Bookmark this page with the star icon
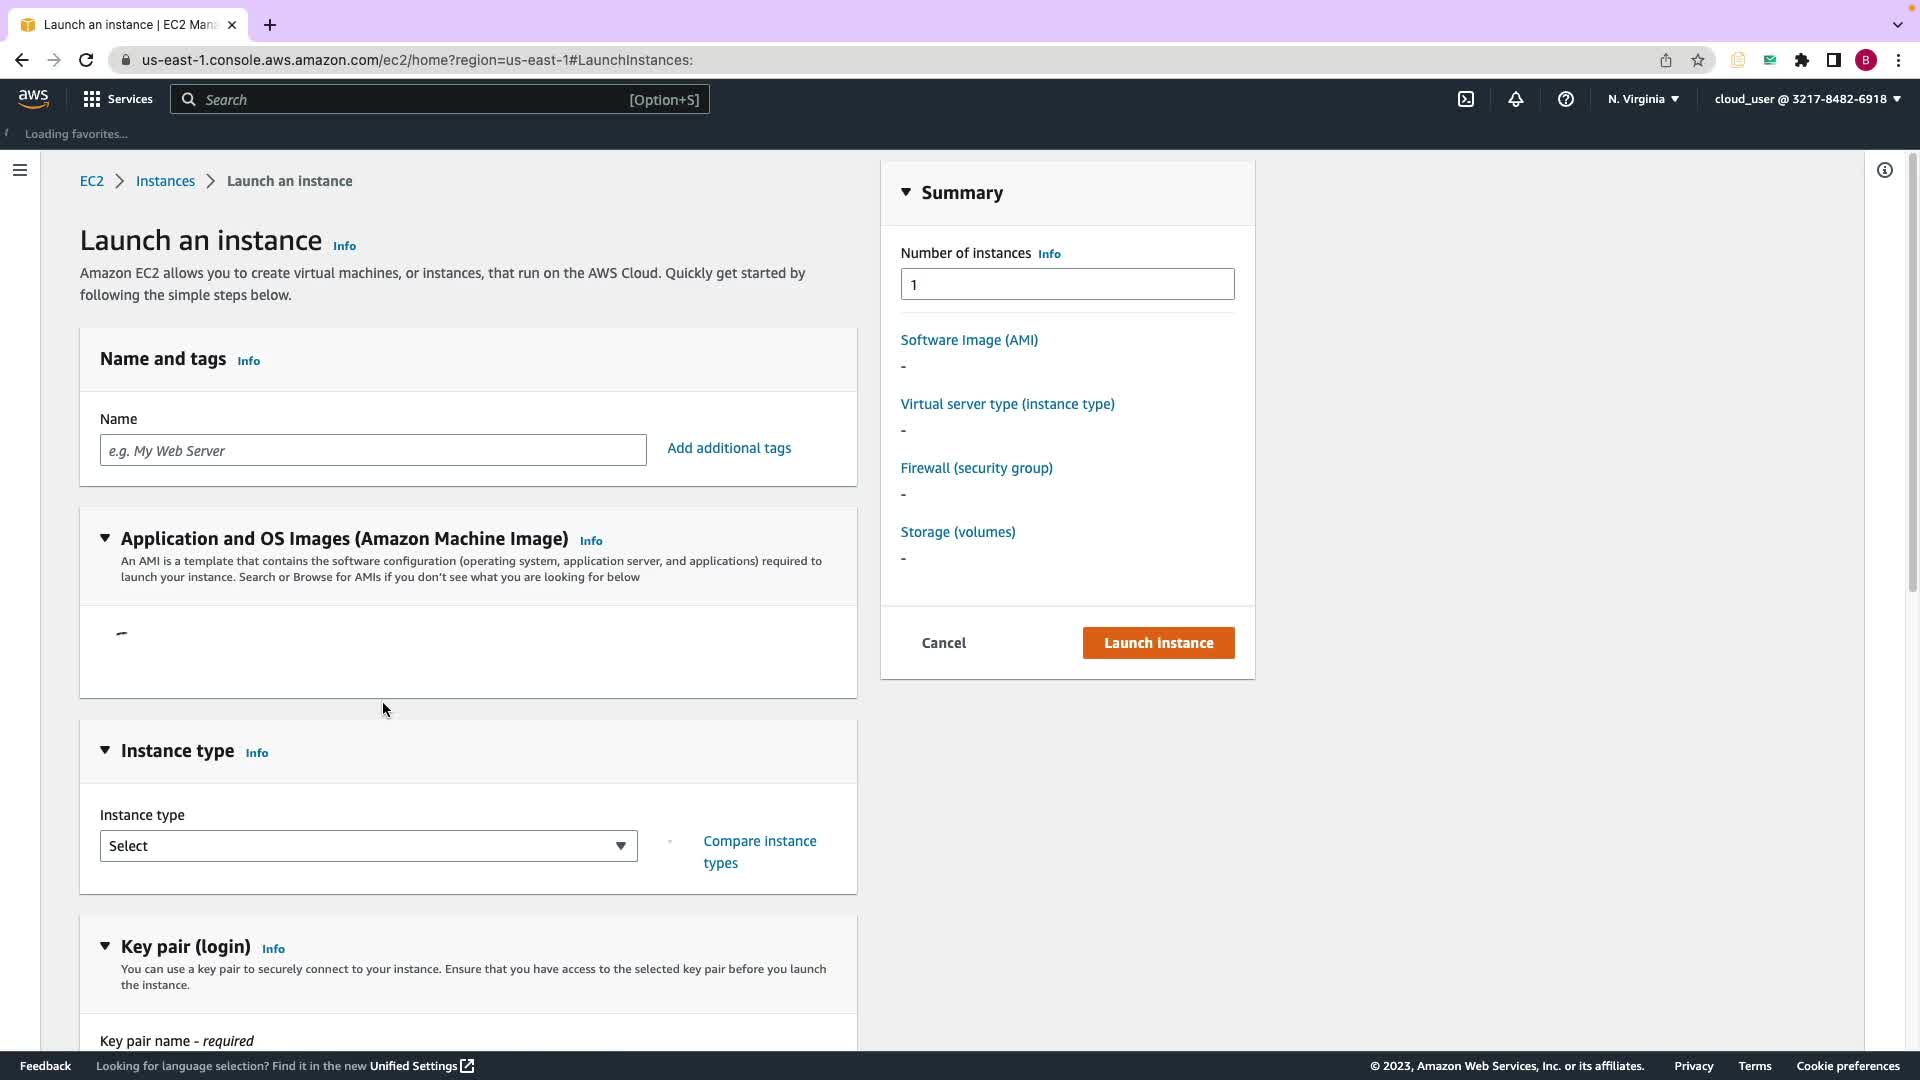The width and height of the screenshot is (1920, 1080). (1698, 60)
